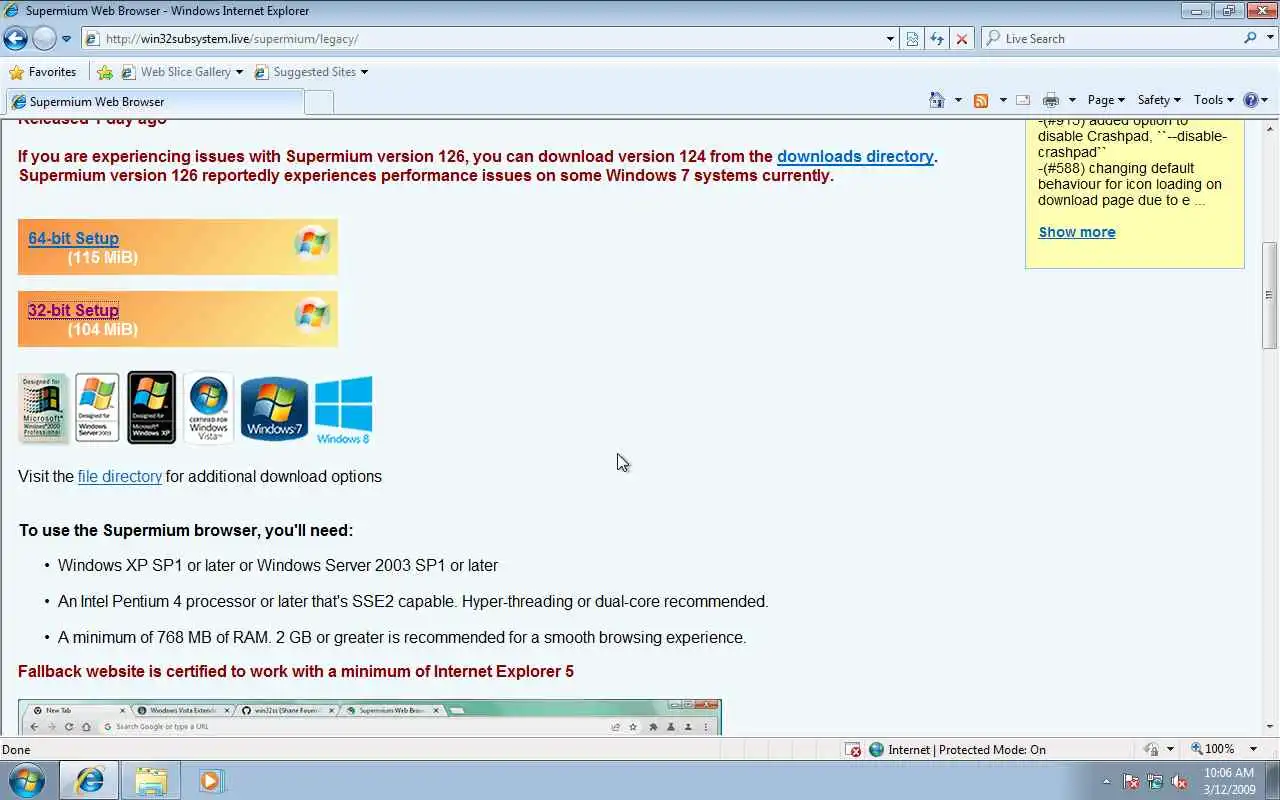Open the Suggested Sites item
The height and width of the screenshot is (800, 1280).
tap(311, 72)
